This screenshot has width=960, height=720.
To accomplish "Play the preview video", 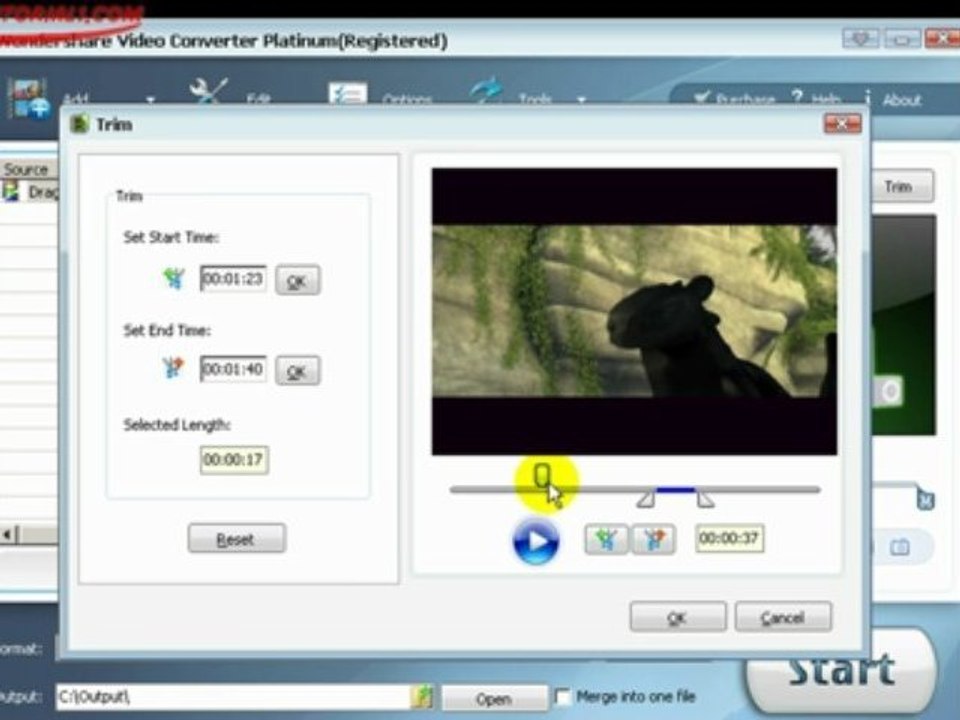I will click(536, 541).
